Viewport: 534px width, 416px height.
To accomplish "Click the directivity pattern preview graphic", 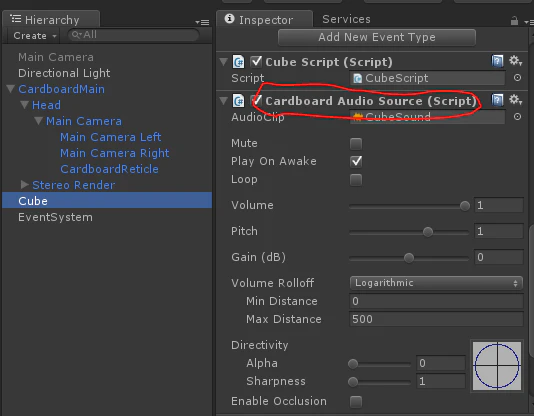I will [497, 366].
